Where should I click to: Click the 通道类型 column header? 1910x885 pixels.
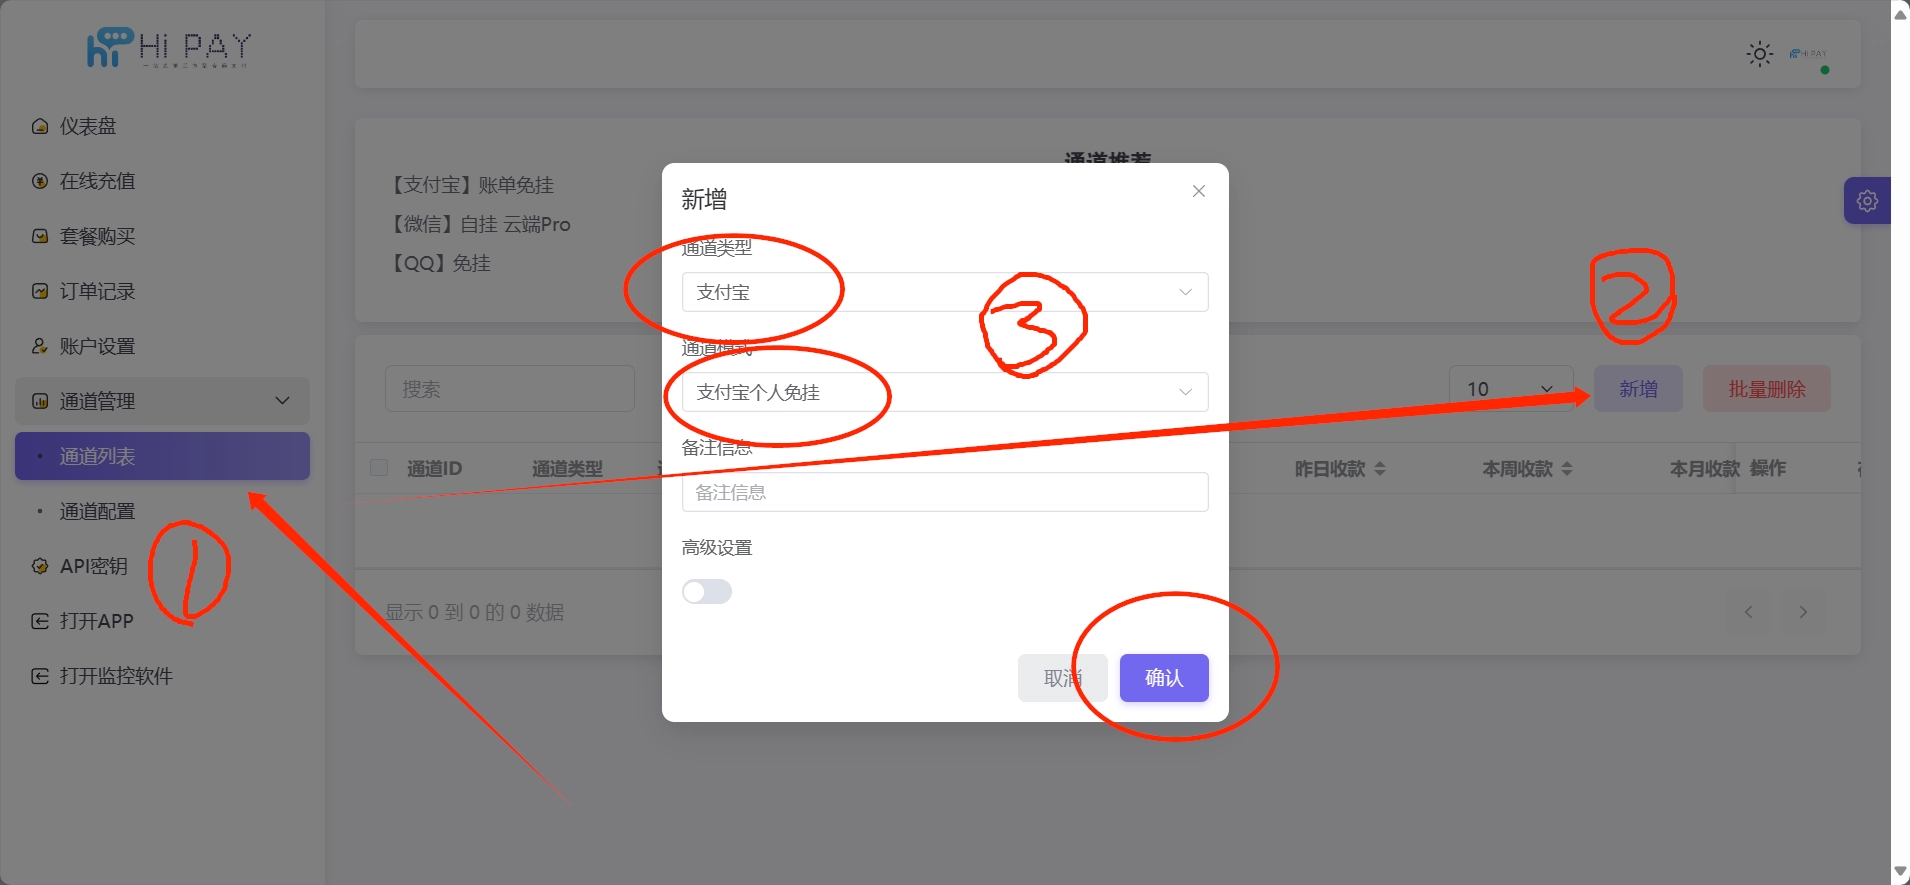(567, 468)
